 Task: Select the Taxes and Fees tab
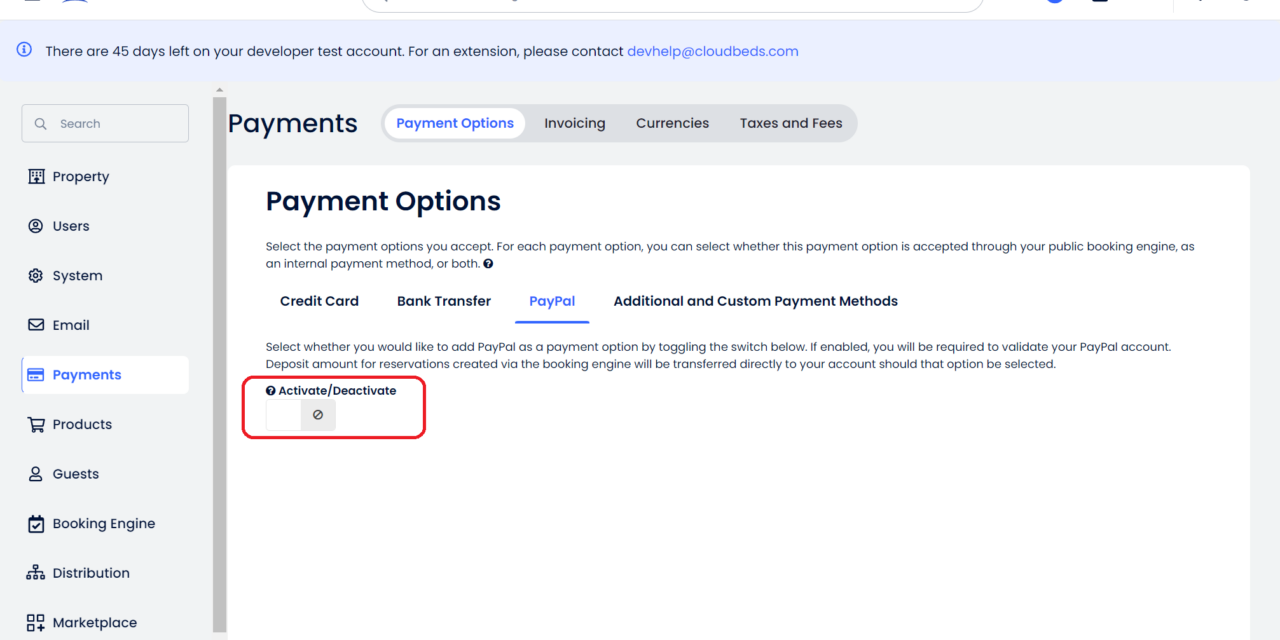[x=791, y=122]
